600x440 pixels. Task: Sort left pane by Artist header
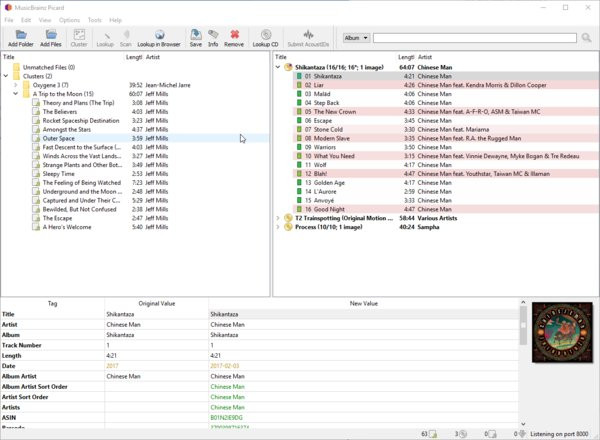point(153,57)
